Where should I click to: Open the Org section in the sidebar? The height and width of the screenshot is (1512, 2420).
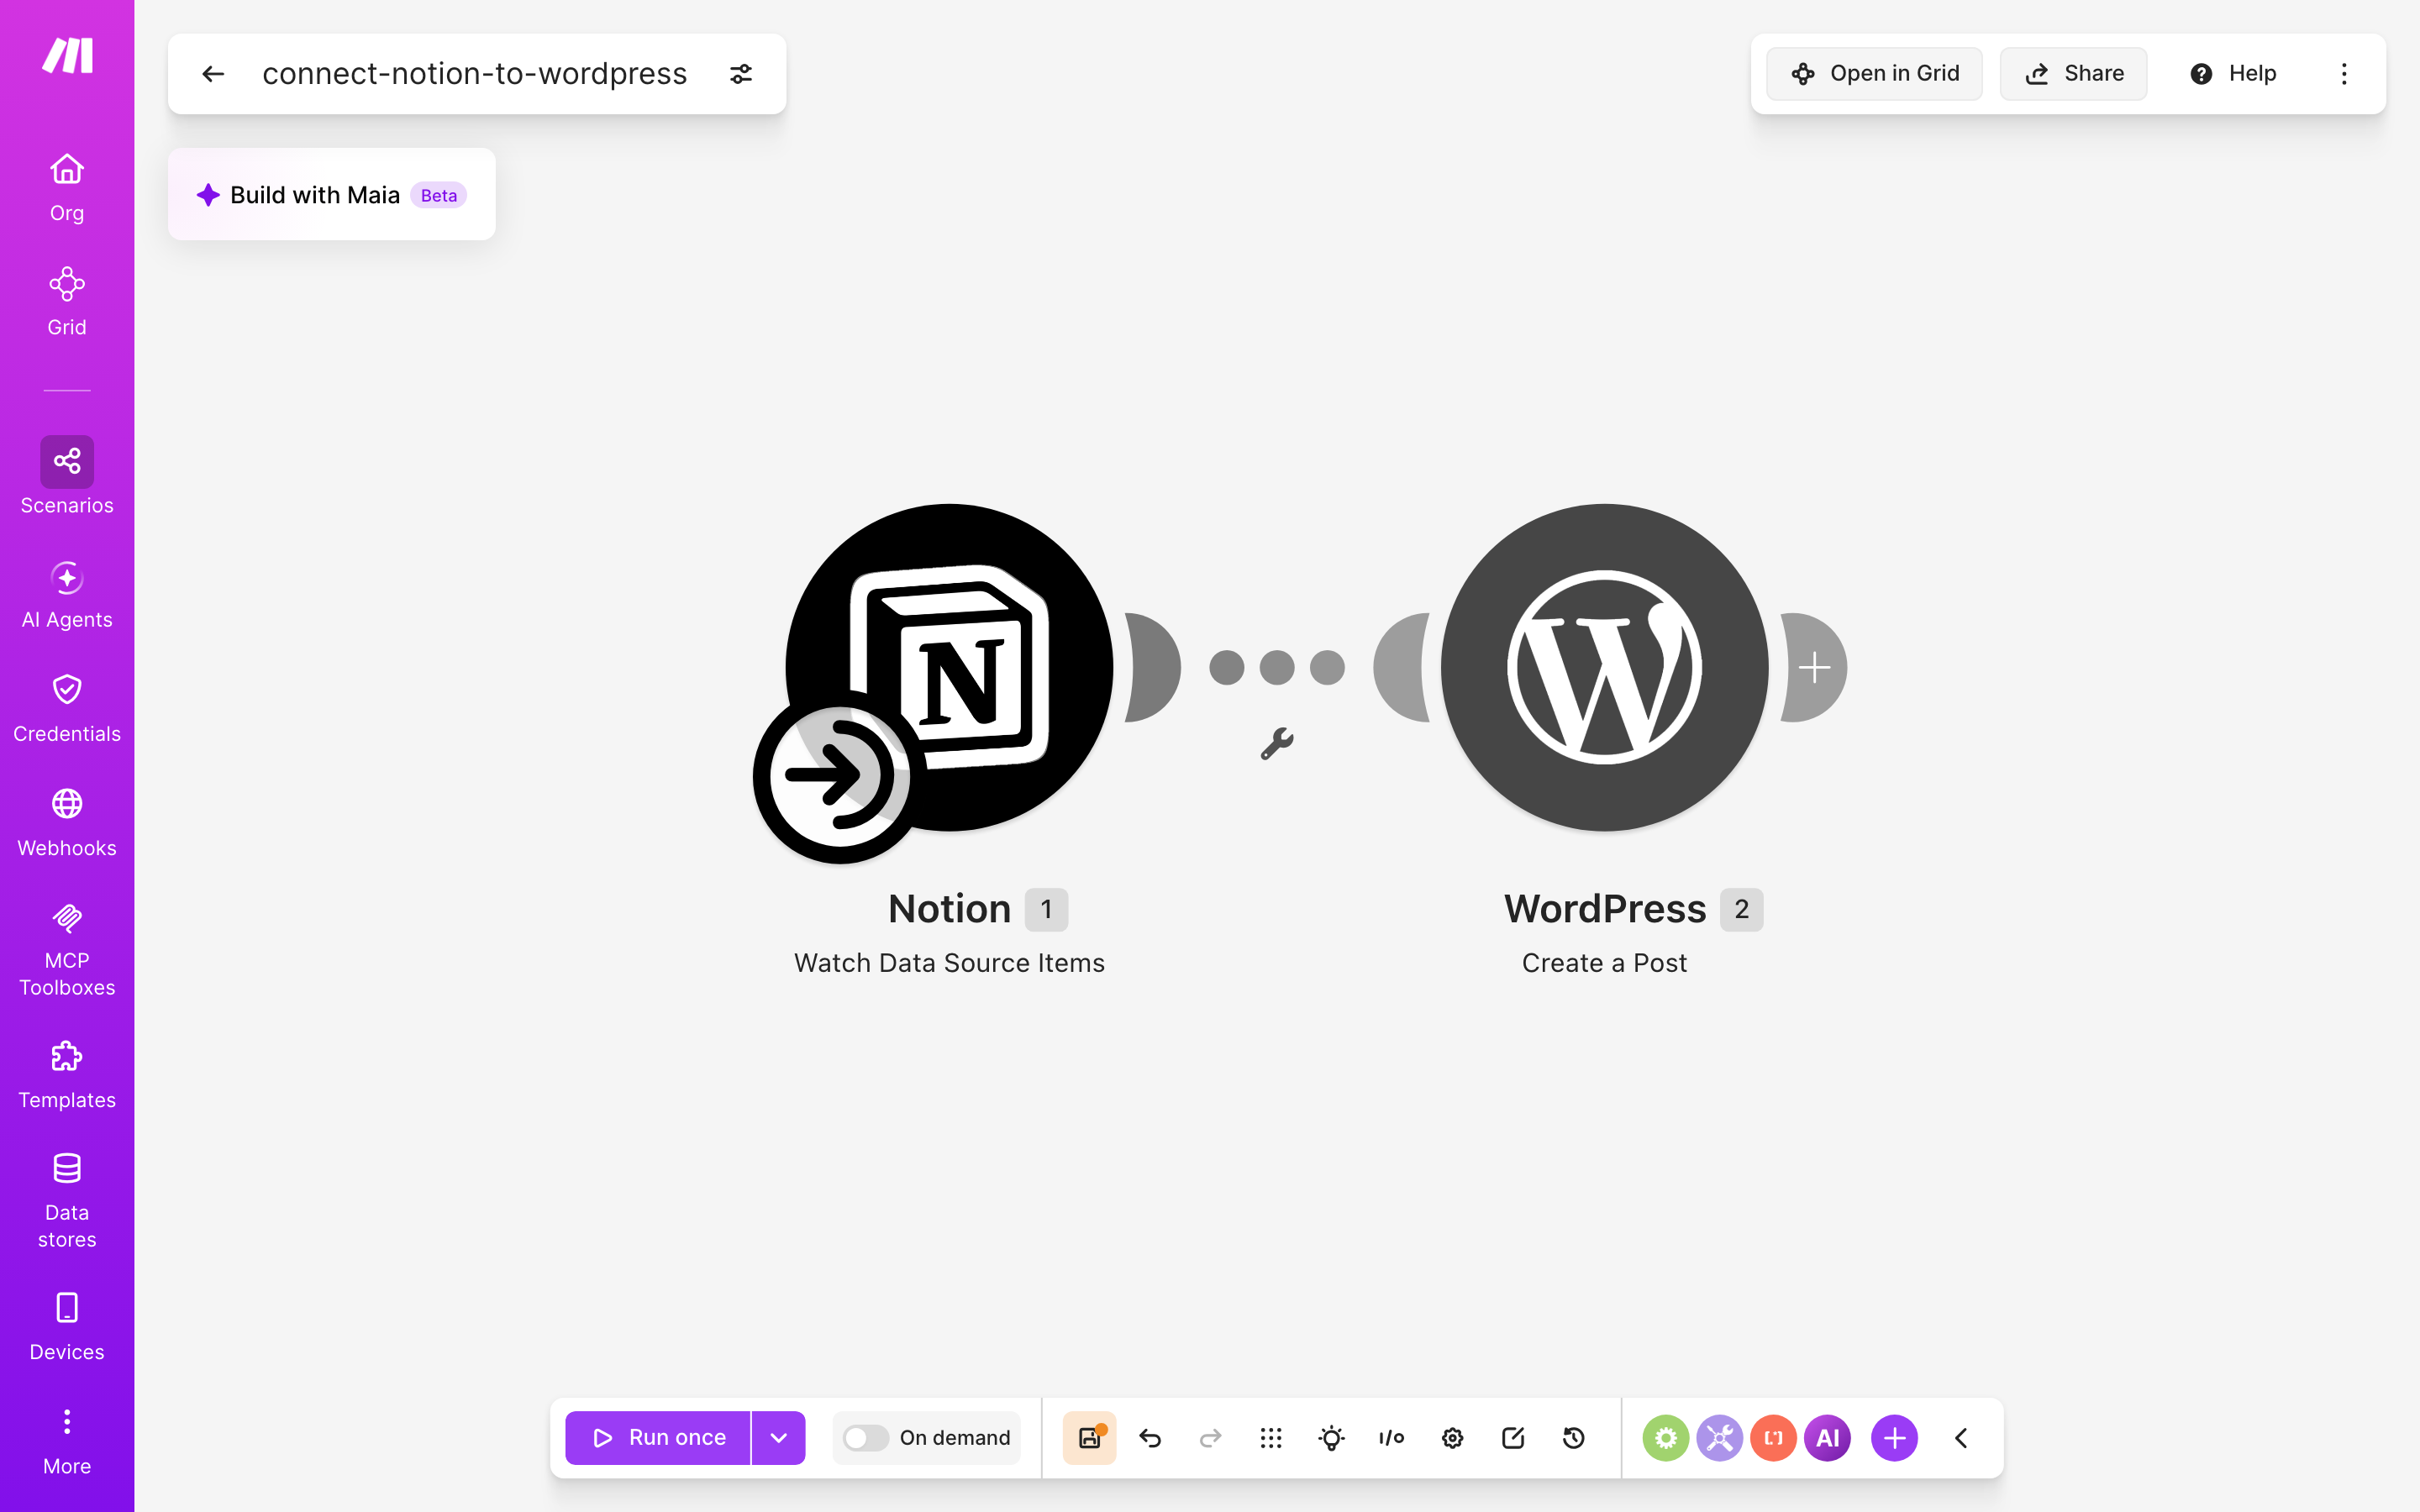(67, 187)
